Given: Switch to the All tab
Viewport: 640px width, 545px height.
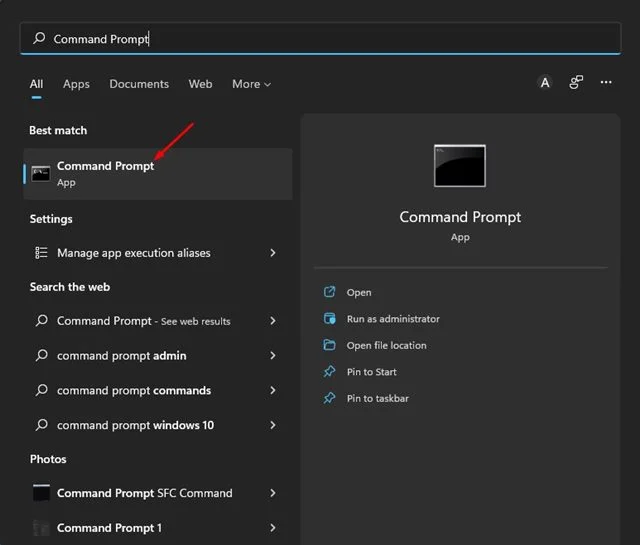Looking at the screenshot, I should 36,84.
